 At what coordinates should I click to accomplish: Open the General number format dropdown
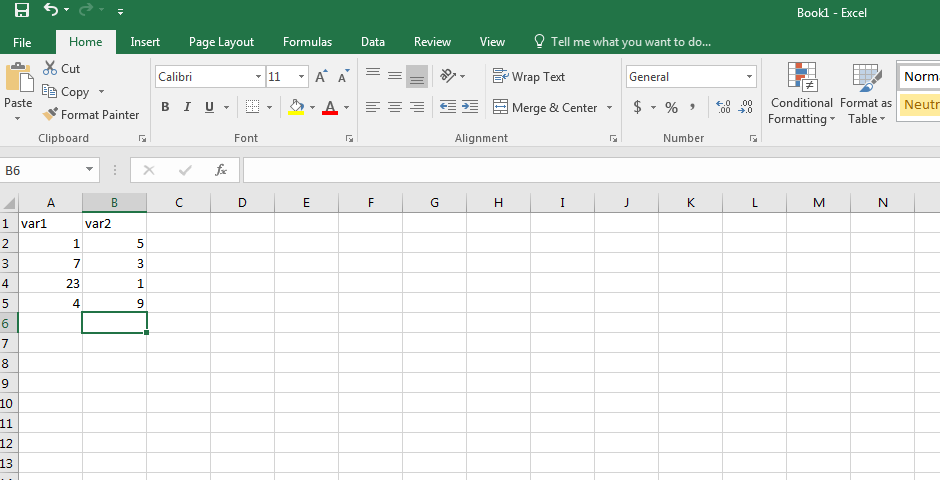point(749,77)
